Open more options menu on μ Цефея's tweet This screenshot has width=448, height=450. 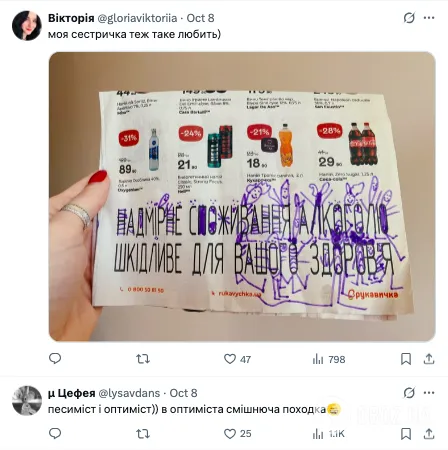tap(429, 393)
